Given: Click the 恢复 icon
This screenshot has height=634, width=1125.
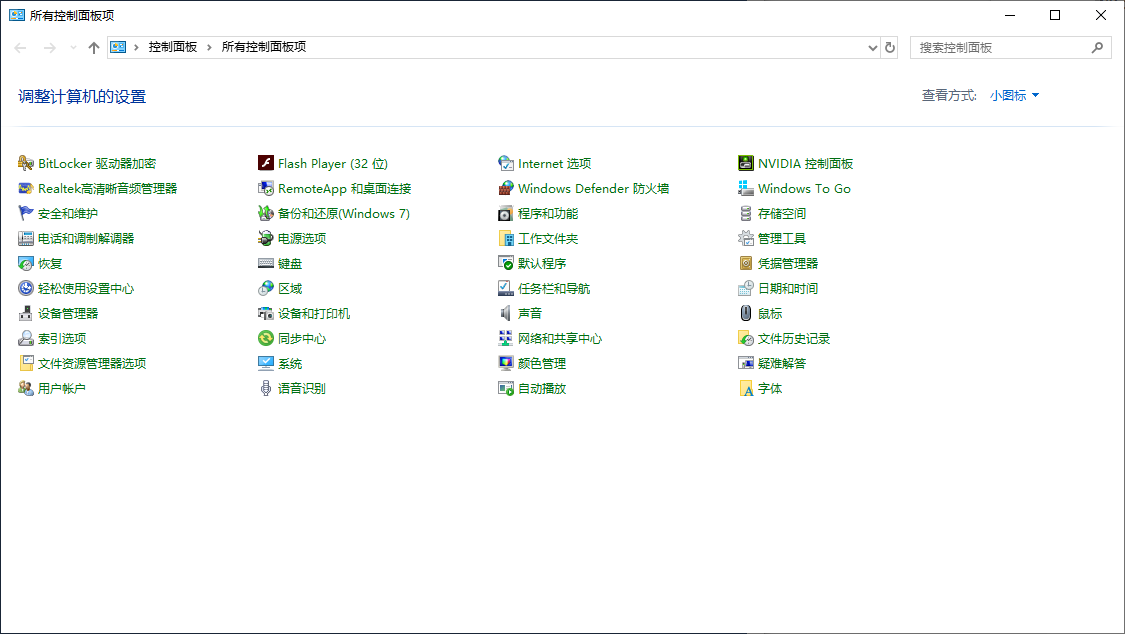Looking at the screenshot, I should coord(26,264).
